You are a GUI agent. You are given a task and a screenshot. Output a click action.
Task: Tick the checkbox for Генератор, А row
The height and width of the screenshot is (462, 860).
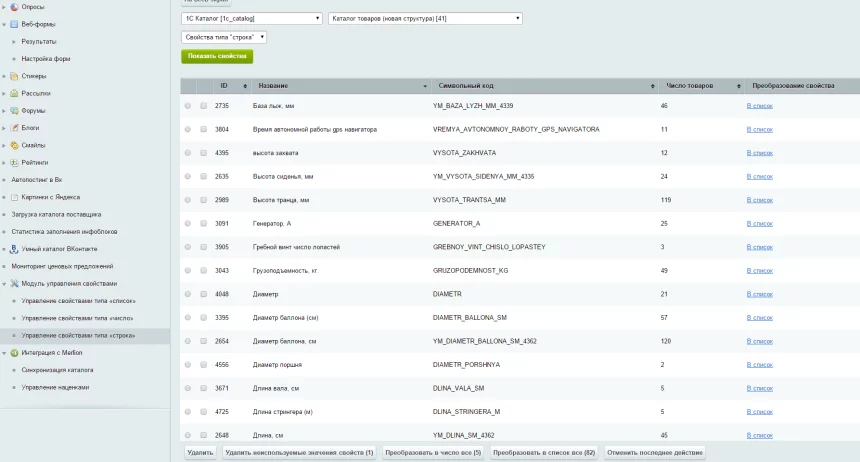click(x=203, y=223)
